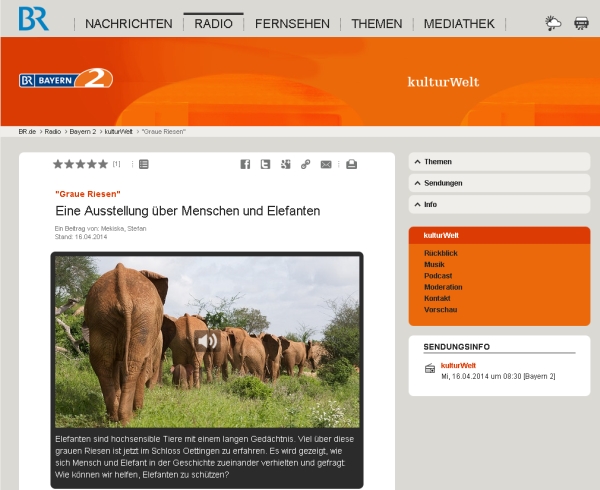Click the rating count [1]
The width and height of the screenshot is (600, 490).
tap(116, 164)
